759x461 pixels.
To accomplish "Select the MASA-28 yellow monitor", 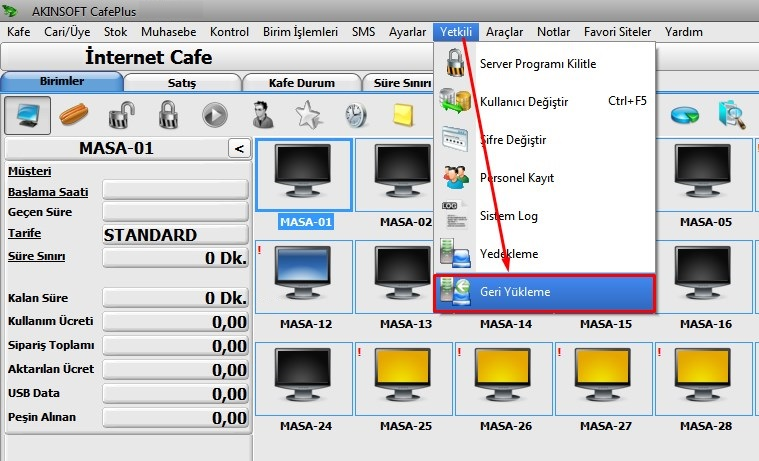I will (x=704, y=379).
